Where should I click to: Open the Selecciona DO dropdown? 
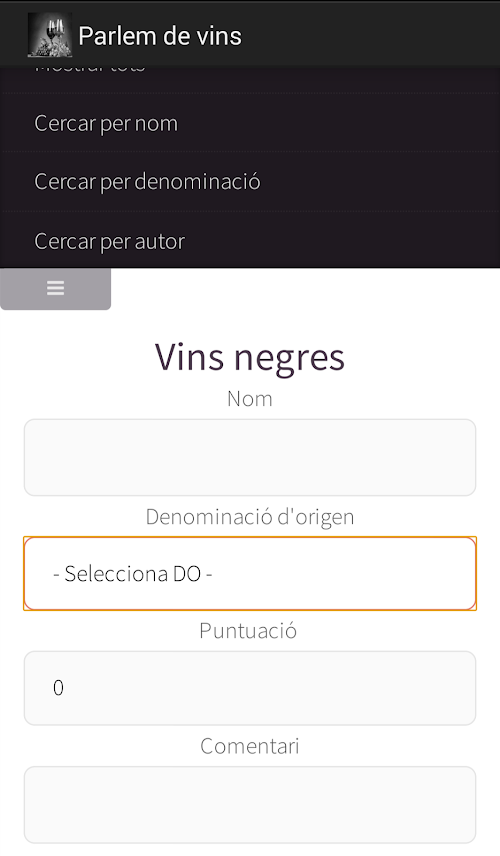click(250, 573)
